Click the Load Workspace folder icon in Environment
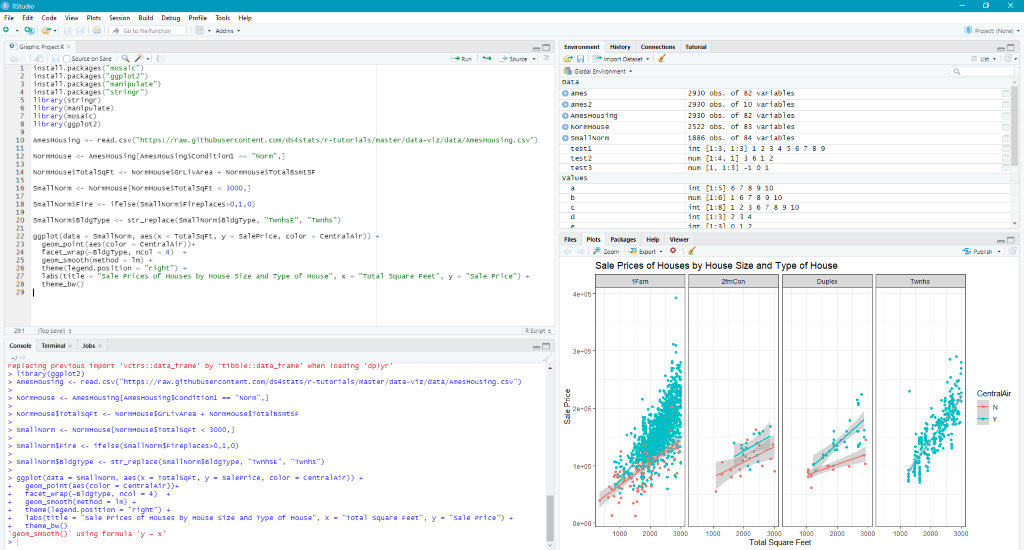This screenshot has width=1024, height=550. pos(568,59)
